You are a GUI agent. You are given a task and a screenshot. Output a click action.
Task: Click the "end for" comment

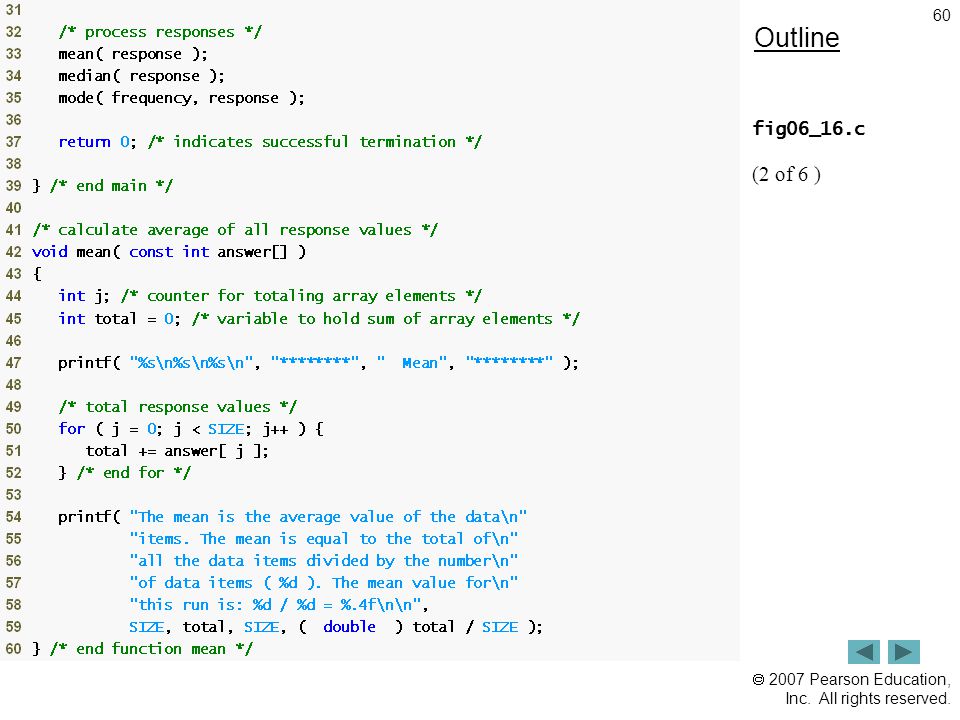pos(133,473)
